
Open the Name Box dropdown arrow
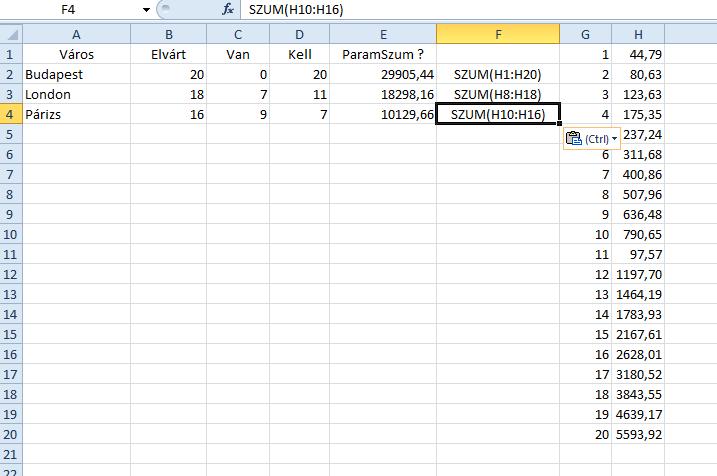146,10
